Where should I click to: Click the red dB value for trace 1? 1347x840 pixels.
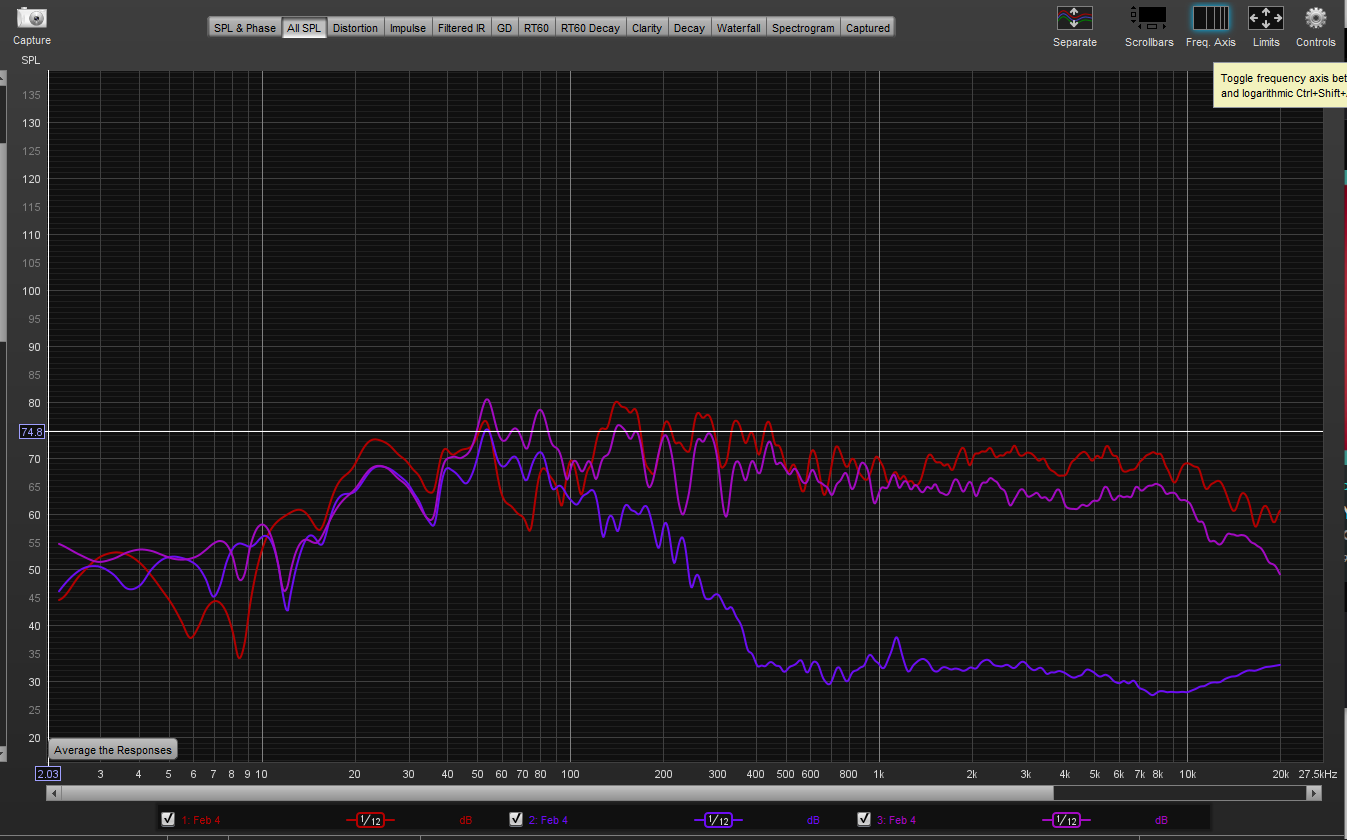(x=465, y=820)
